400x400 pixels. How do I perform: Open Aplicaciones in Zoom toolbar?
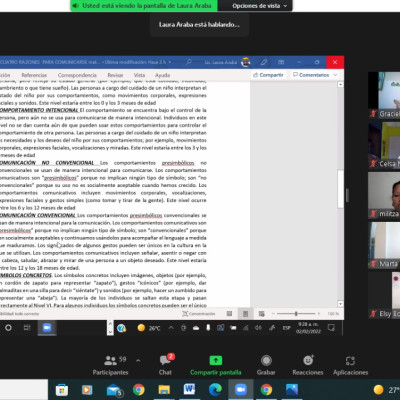click(350, 365)
